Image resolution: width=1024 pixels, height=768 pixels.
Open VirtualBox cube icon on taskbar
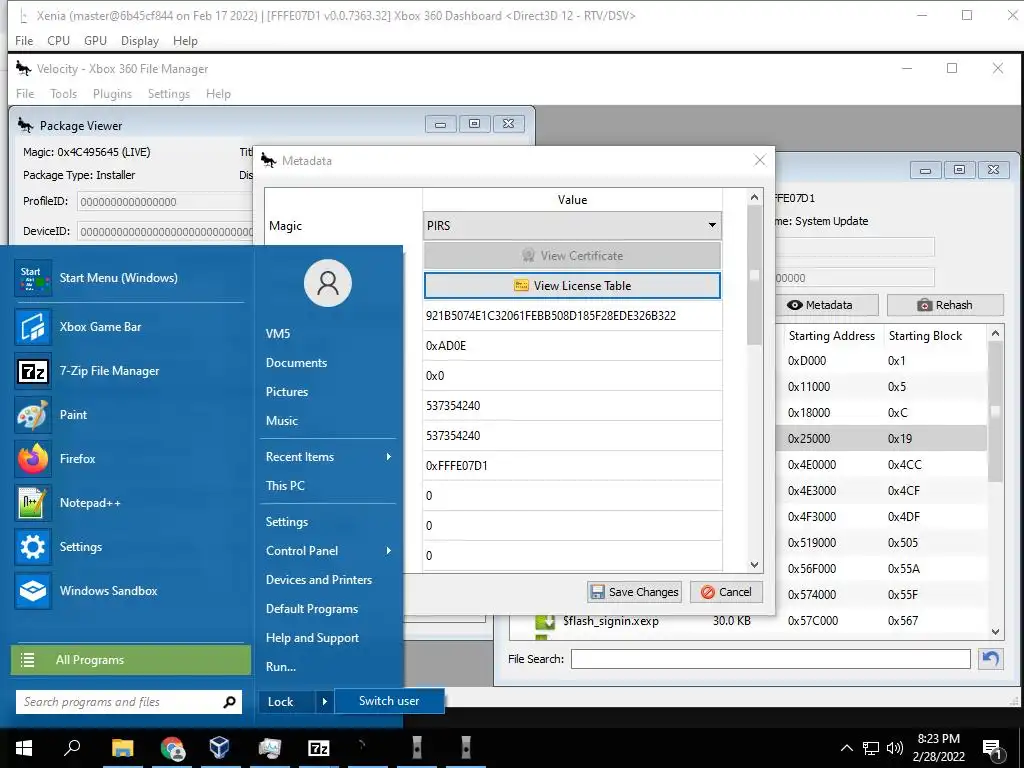(220, 748)
